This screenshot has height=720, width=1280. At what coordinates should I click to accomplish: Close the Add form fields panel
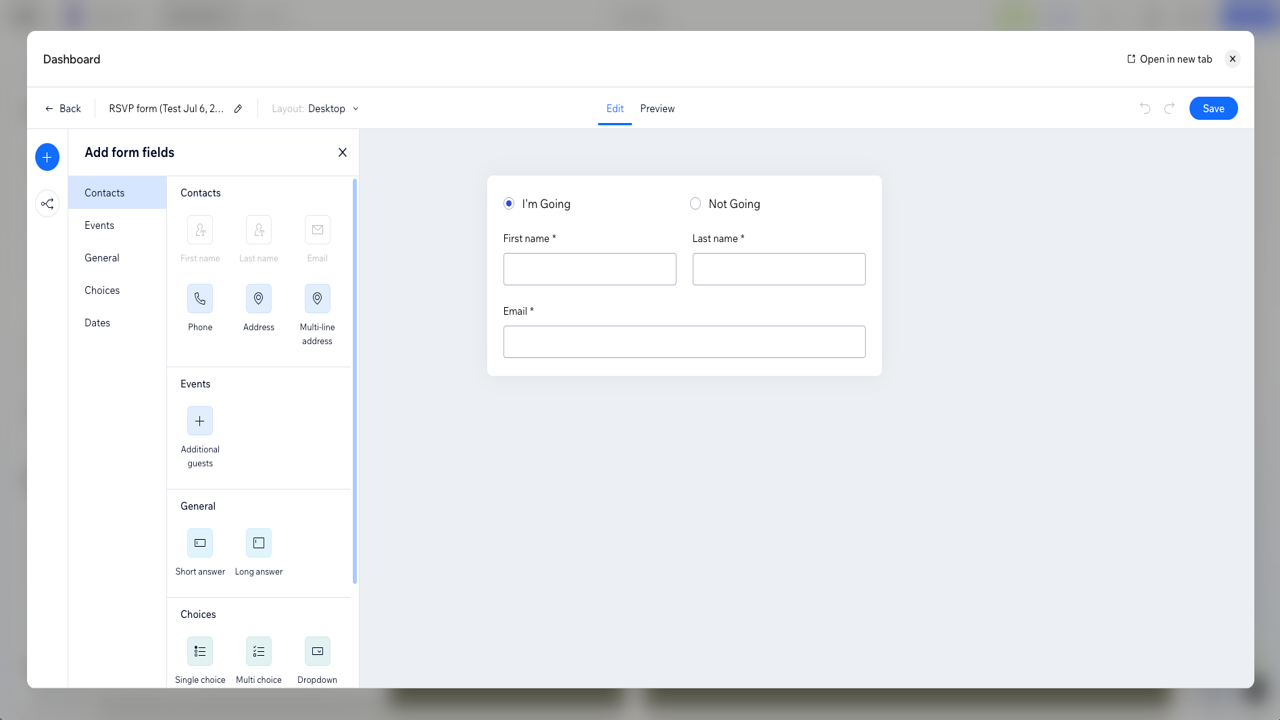[x=342, y=152]
